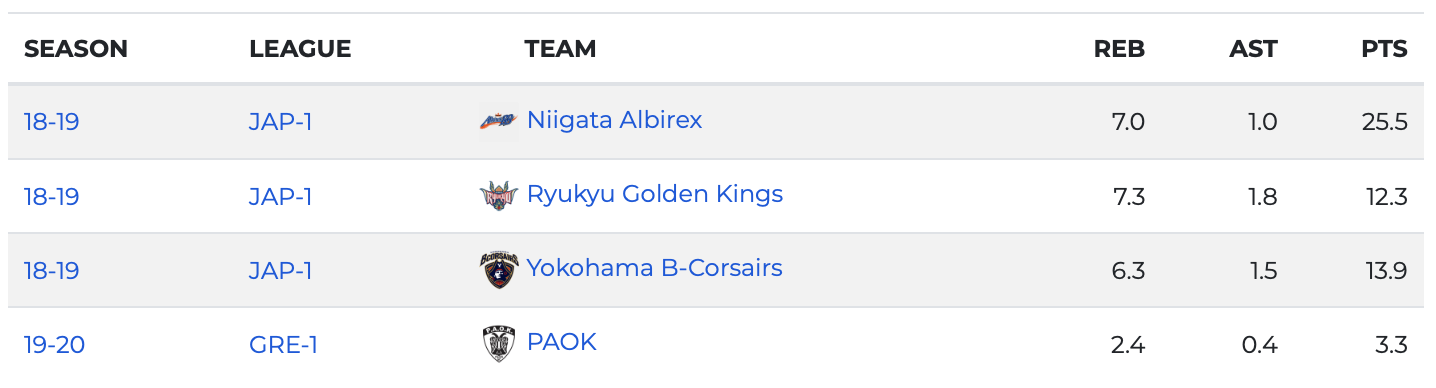
Task: Open the Yokohama B-Corsairs team link
Action: pos(654,268)
